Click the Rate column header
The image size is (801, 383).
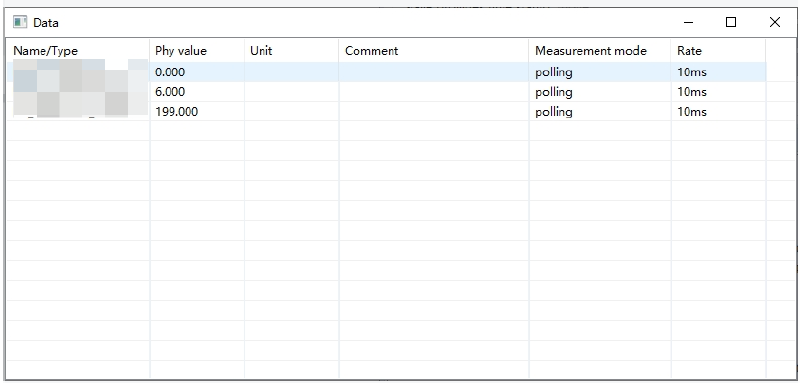point(718,51)
